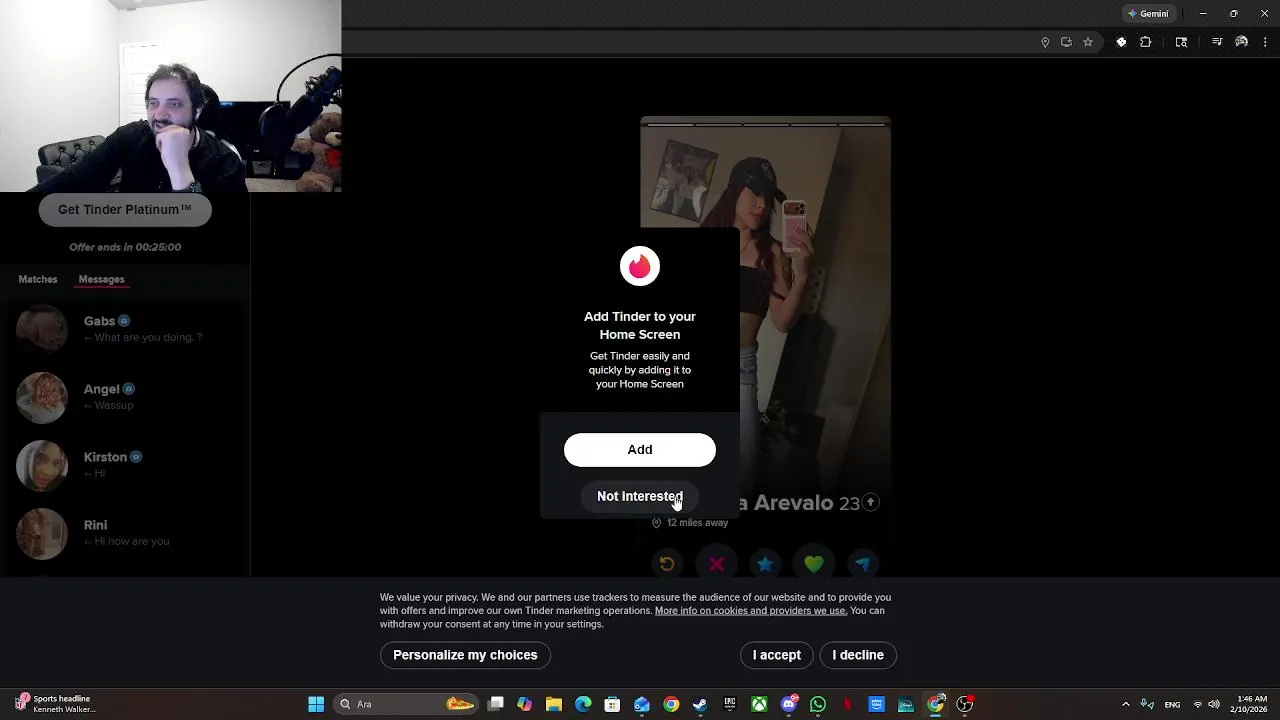Show hidden system tray icons
This screenshot has height=720, width=1280.
[1126, 704]
